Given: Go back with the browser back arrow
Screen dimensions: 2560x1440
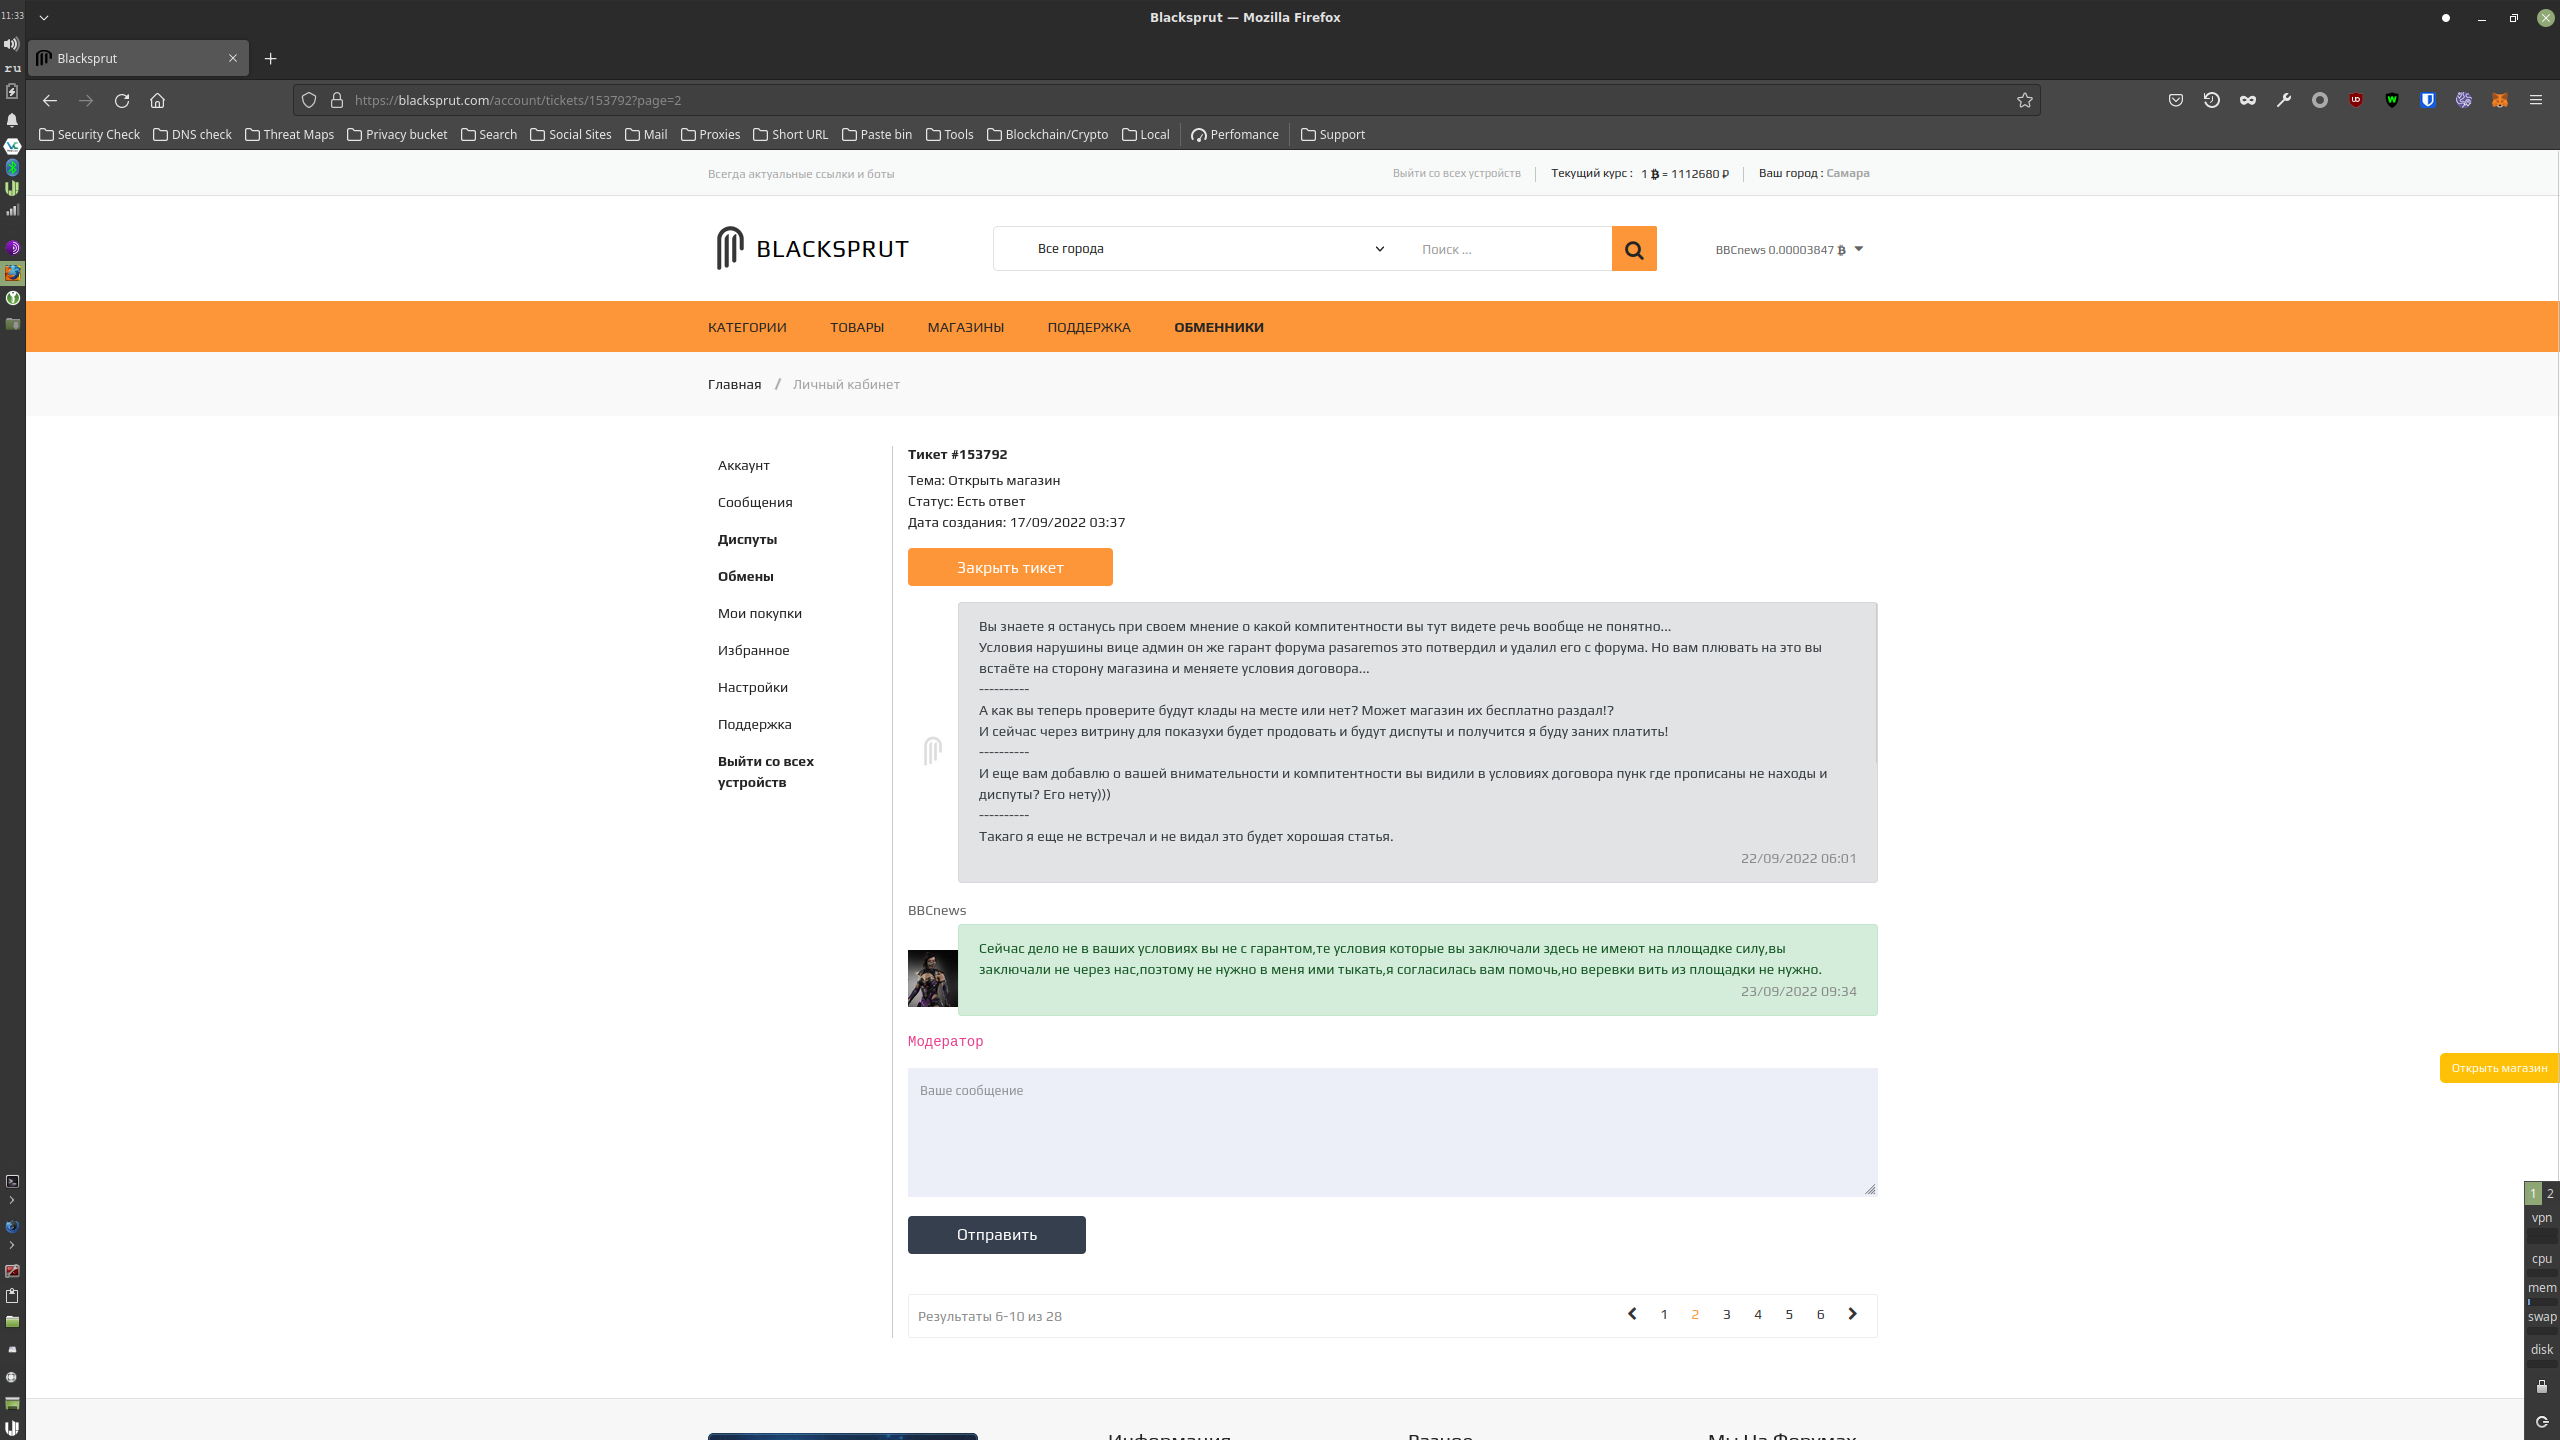Looking at the screenshot, I should pos(50,100).
